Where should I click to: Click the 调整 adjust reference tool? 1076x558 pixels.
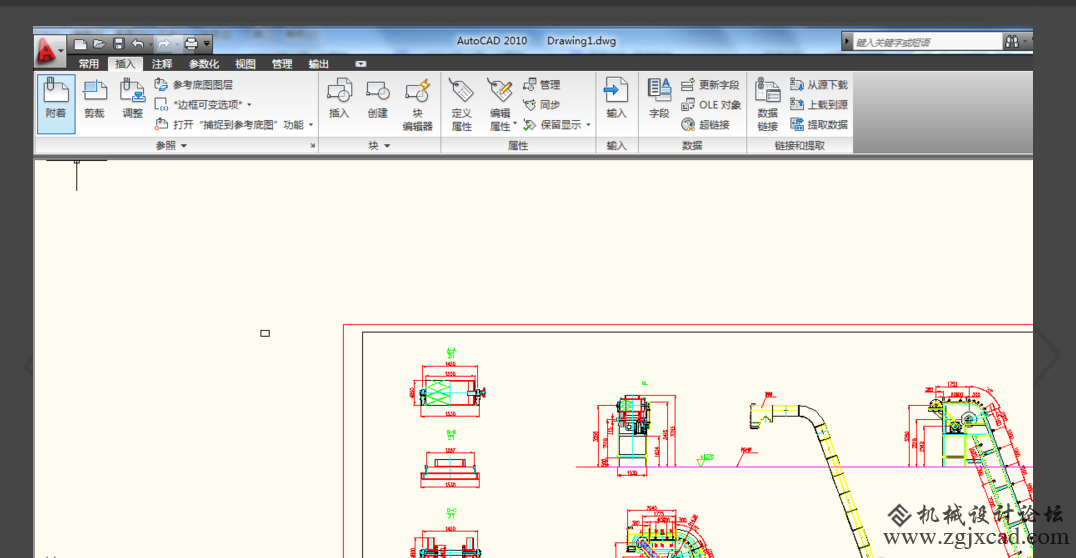coord(132,100)
